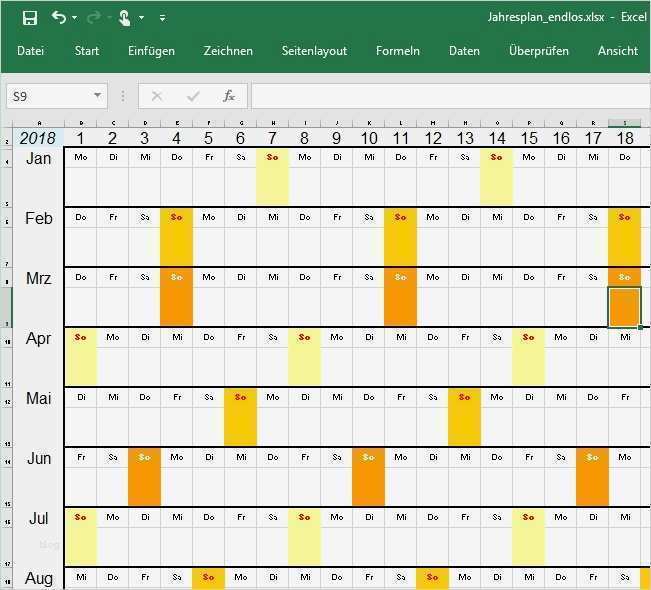Select the So cell for August 5

208,578
